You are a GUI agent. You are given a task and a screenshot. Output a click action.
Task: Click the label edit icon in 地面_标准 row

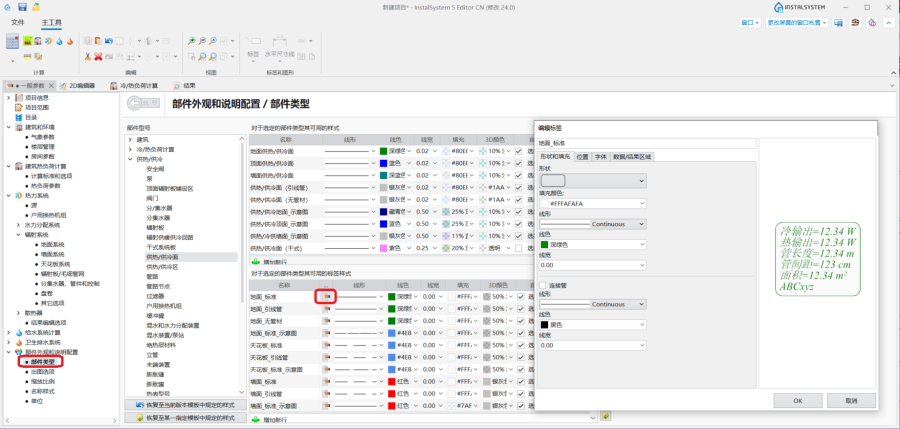click(326, 296)
